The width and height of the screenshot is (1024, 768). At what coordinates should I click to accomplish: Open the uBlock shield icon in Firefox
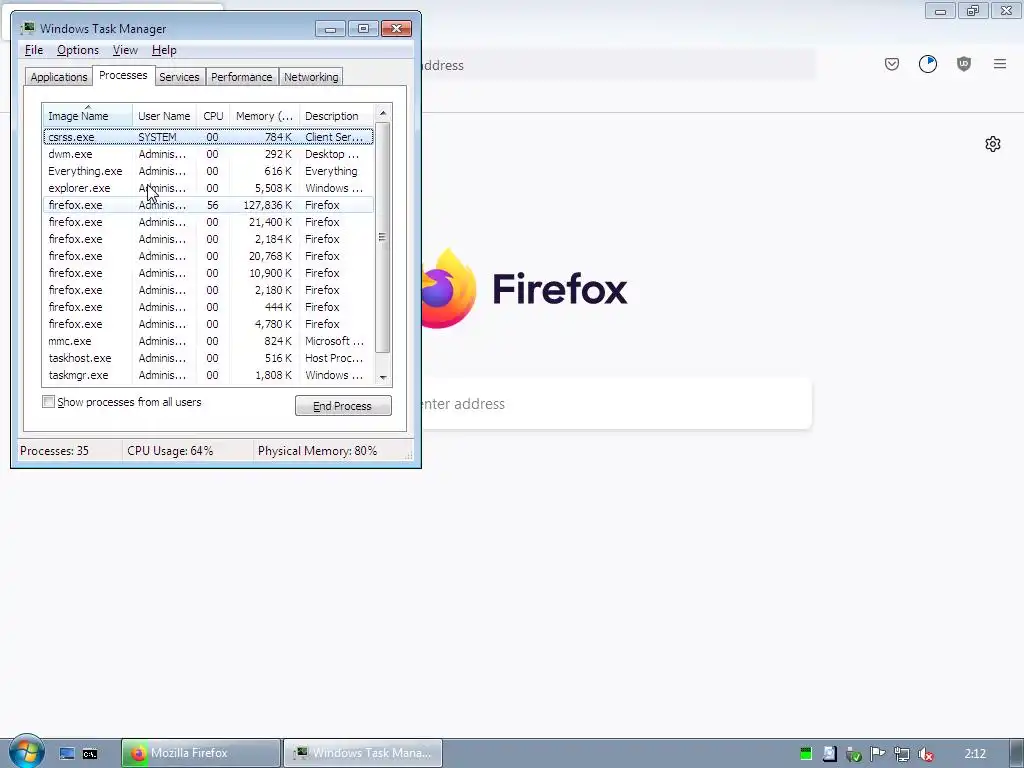coord(964,64)
